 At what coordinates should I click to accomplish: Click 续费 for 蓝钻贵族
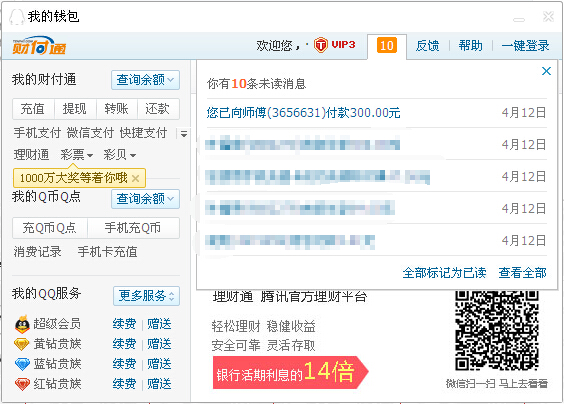124,364
